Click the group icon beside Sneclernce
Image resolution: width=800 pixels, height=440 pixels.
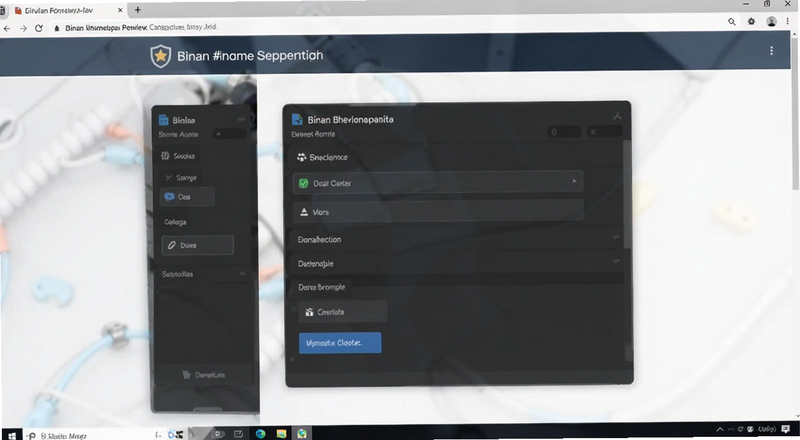point(302,157)
